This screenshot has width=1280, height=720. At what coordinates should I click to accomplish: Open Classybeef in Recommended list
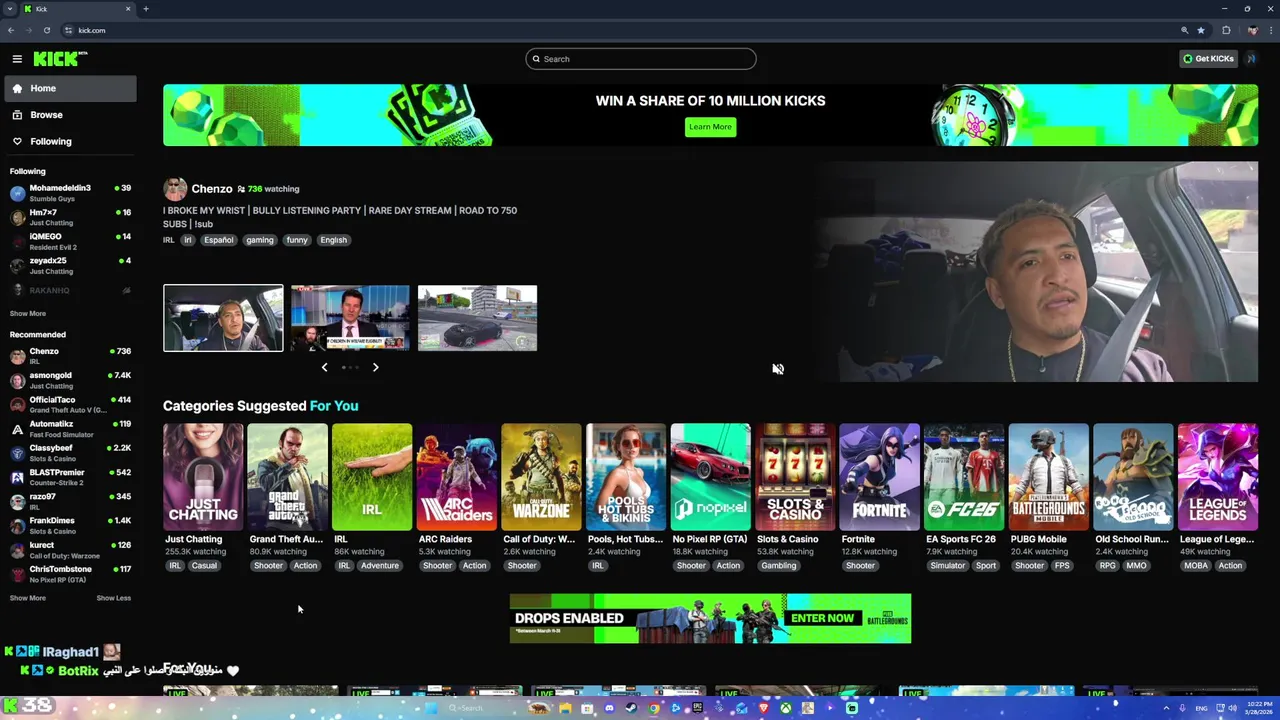(70, 453)
